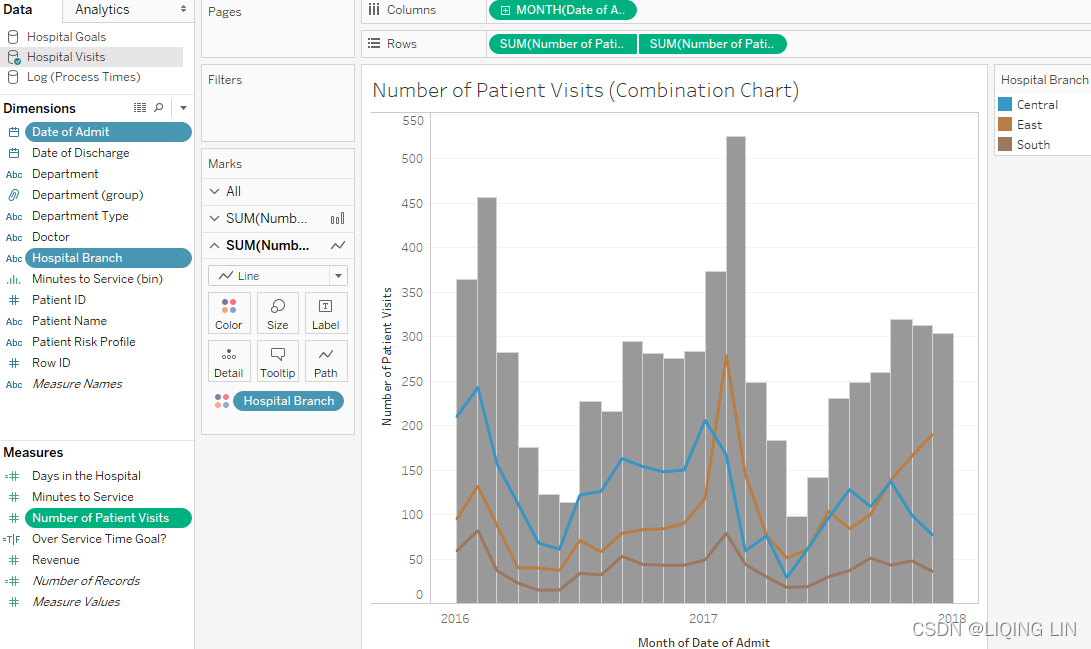Expand the first SUM(Numb... bar marks card
The image size is (1091, 649).
pyautogui.click(x=214, y=218)
